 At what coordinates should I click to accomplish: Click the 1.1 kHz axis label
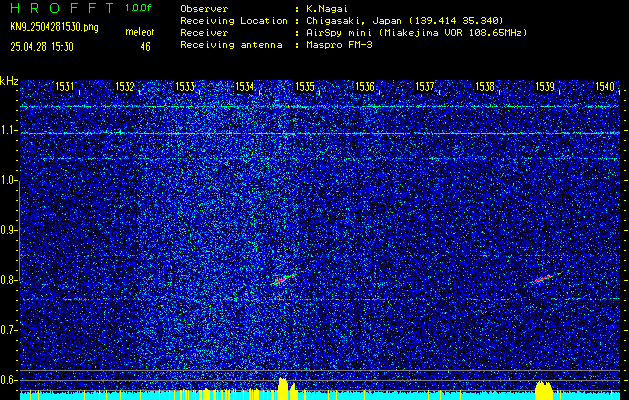point(8,130)
